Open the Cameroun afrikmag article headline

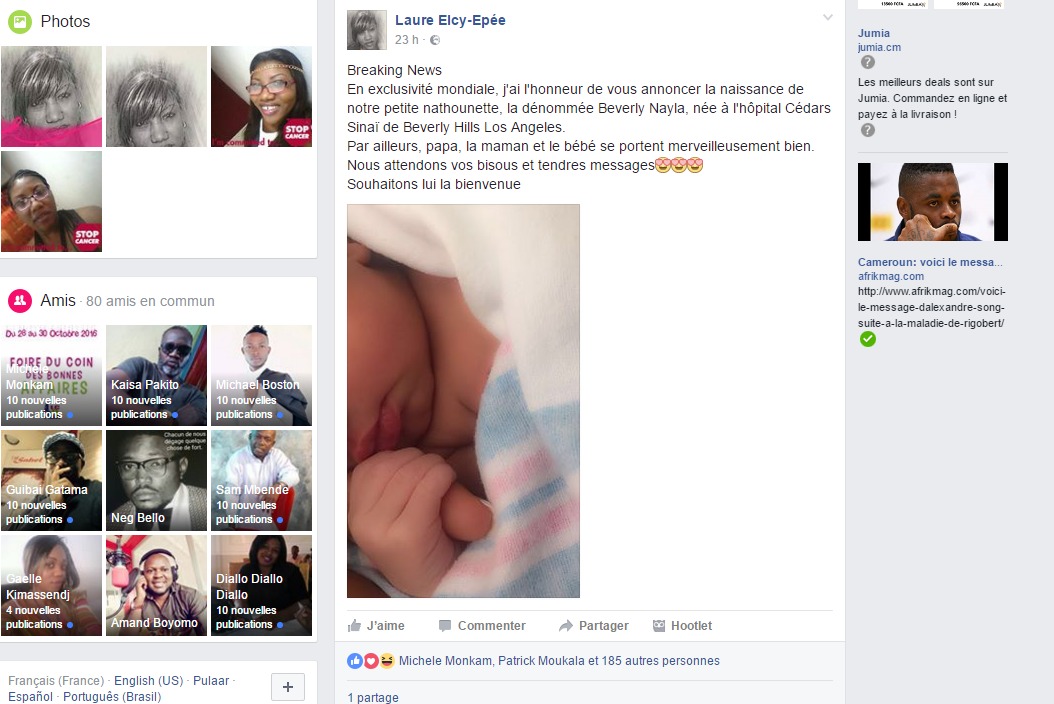(930, 262)
